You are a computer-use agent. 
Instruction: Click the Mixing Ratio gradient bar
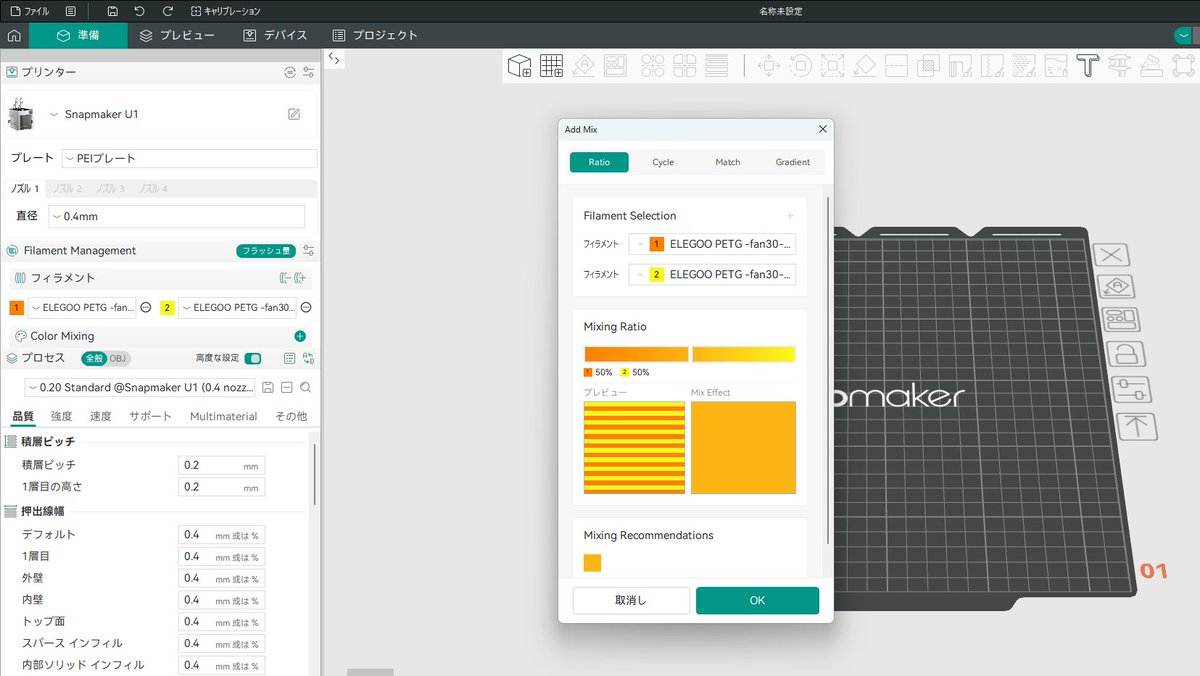click(690, 354)
